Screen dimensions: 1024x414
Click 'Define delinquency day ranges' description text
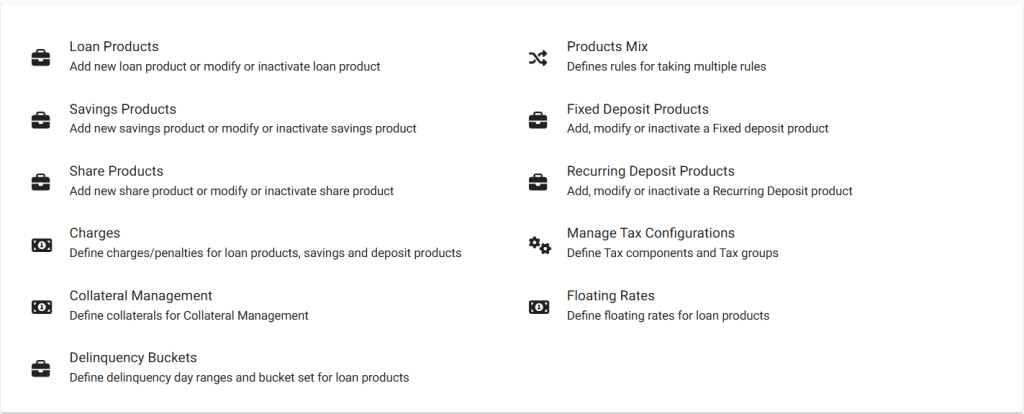239,377
